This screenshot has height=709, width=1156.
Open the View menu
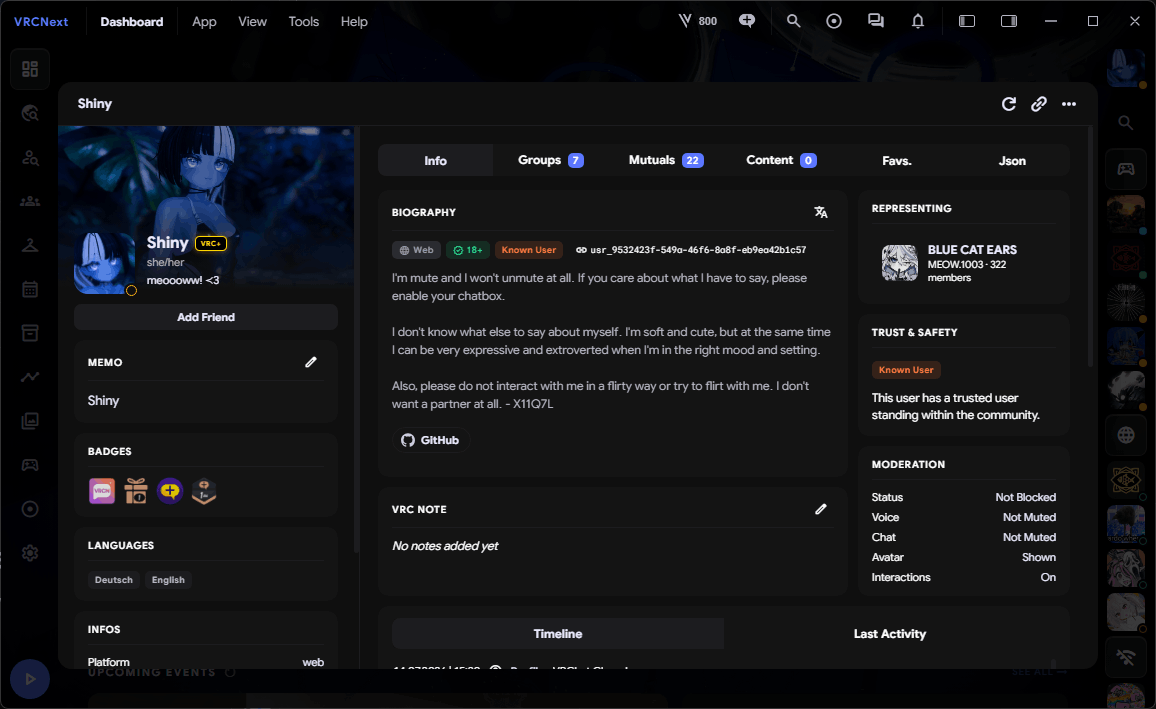[252, 21]
